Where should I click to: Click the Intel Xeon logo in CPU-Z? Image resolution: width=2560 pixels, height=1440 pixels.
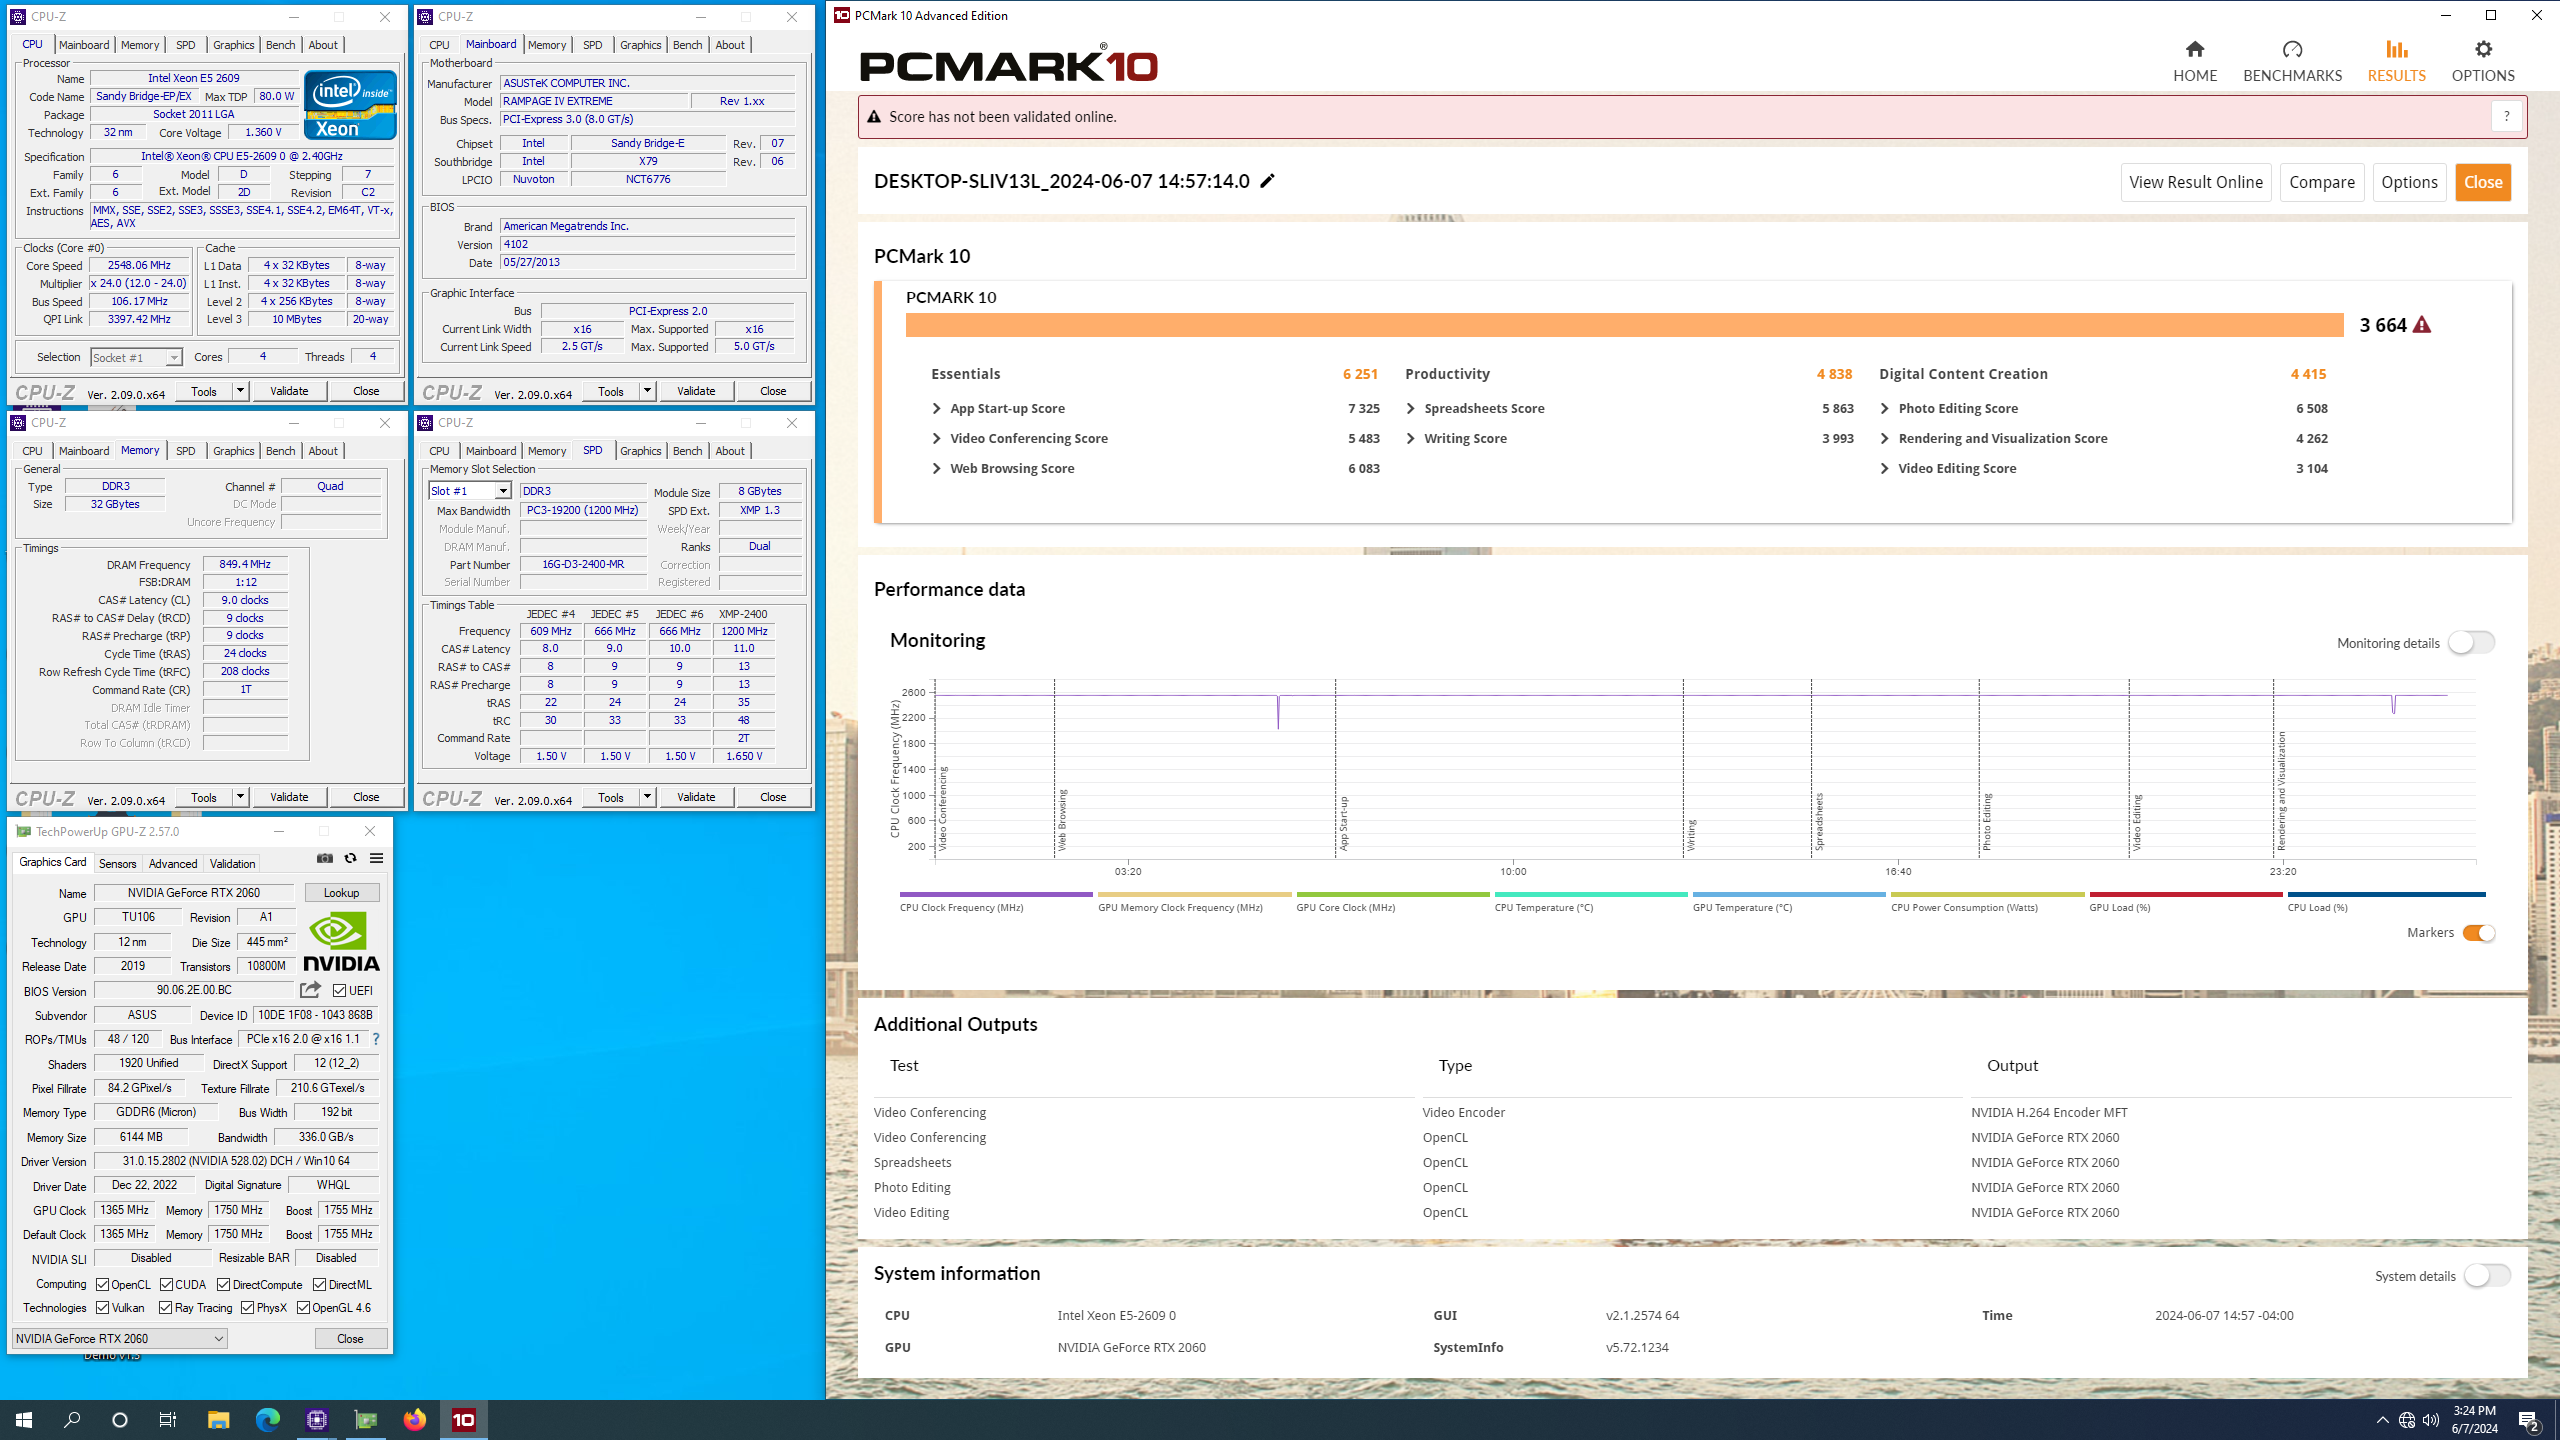point(350,105)
